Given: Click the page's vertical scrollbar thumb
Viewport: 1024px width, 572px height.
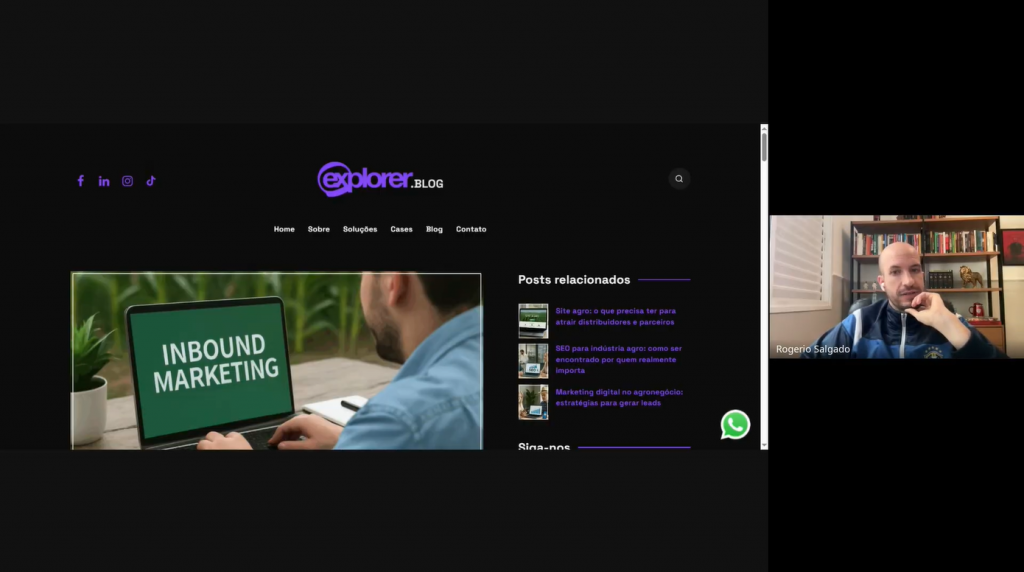Looking at the screenshot, I should [x=764, y=146].
